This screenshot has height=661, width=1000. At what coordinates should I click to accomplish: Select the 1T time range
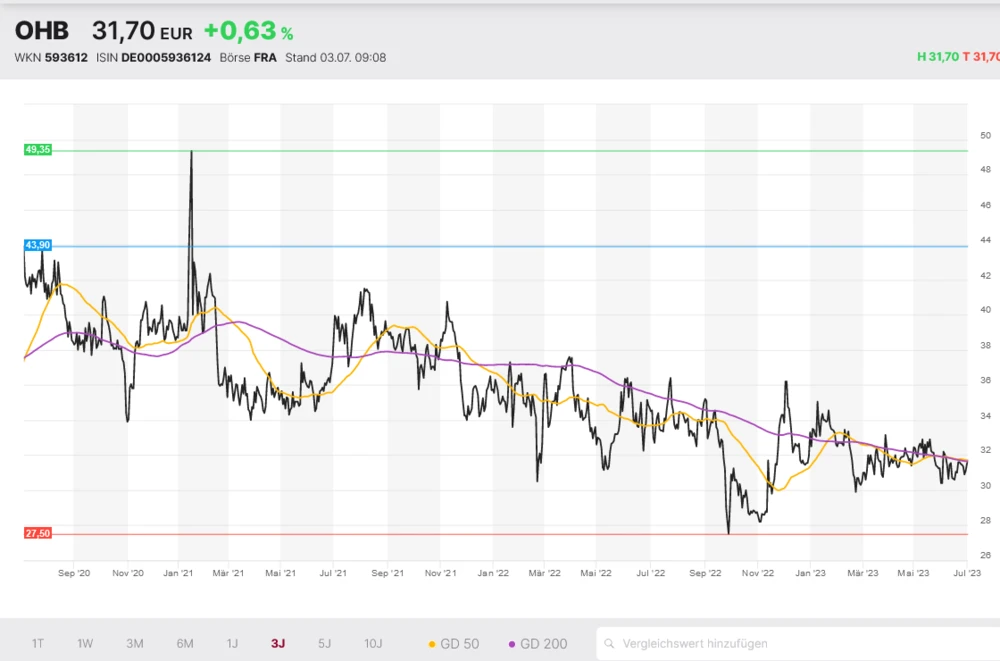[38, 644]
